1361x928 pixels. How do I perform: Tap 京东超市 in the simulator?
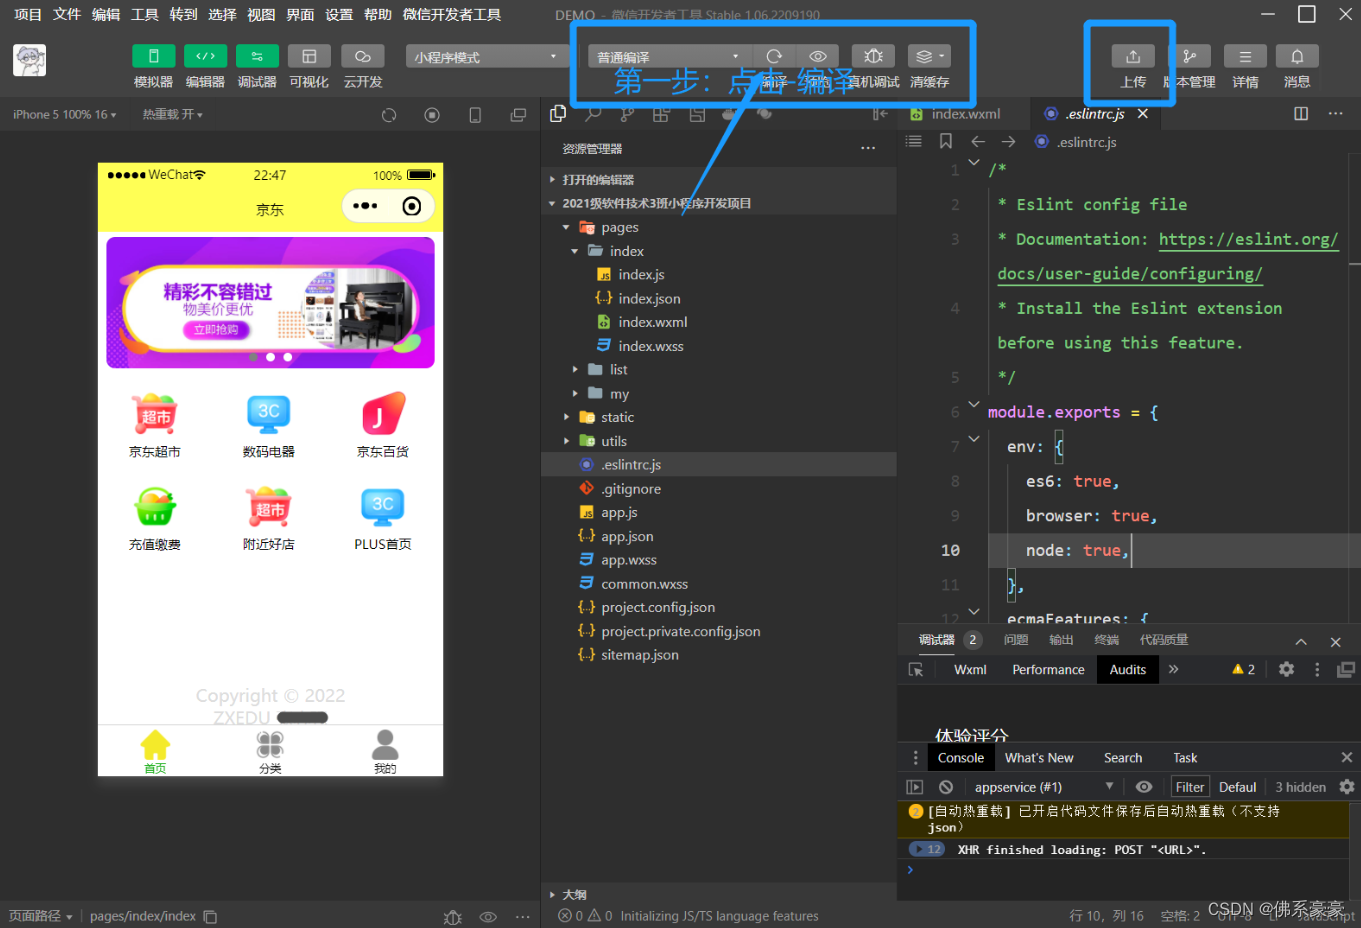(x=155, y=427)
